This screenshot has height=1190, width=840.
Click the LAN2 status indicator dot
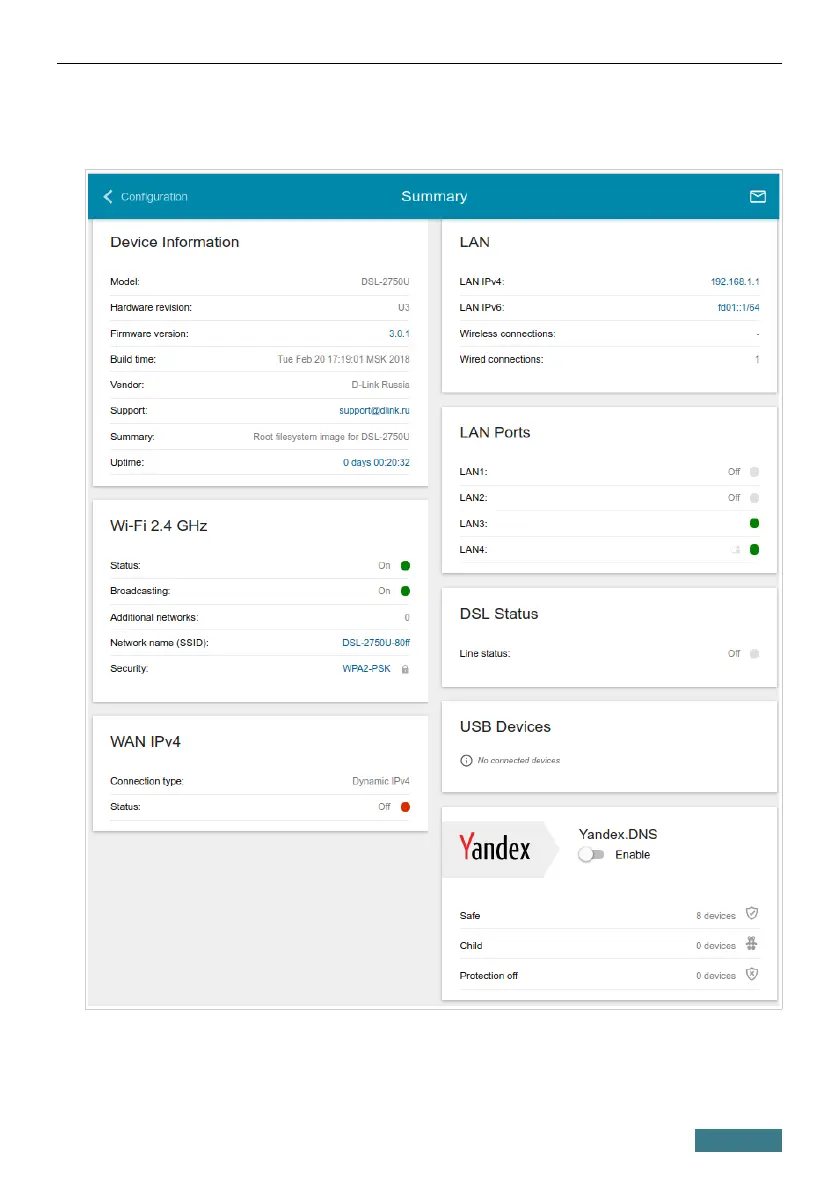754,498
